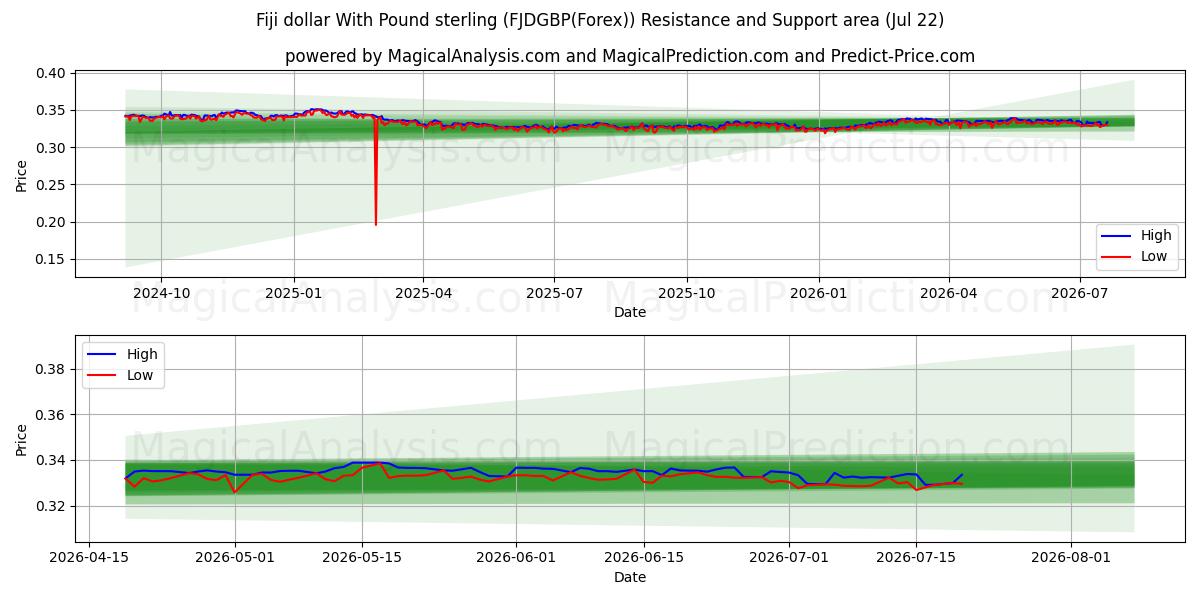Click the '2026-01' x-axis label
This screenshot has height=600, width=1200.
coord(818,294)
